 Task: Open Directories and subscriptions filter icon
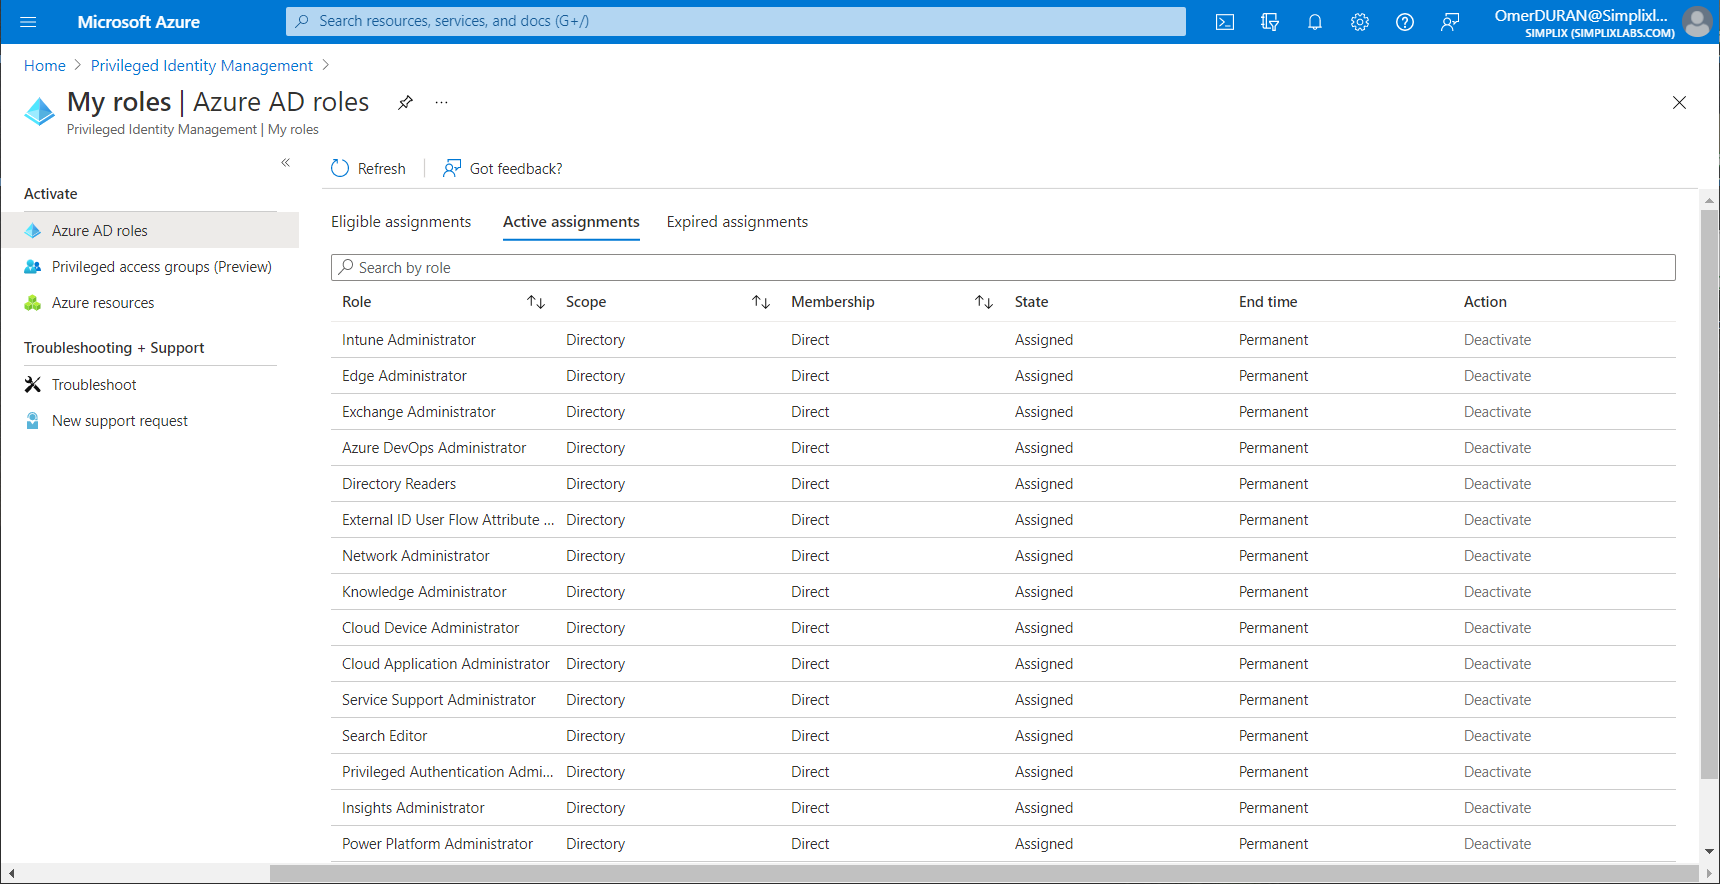pos(1270,22)
